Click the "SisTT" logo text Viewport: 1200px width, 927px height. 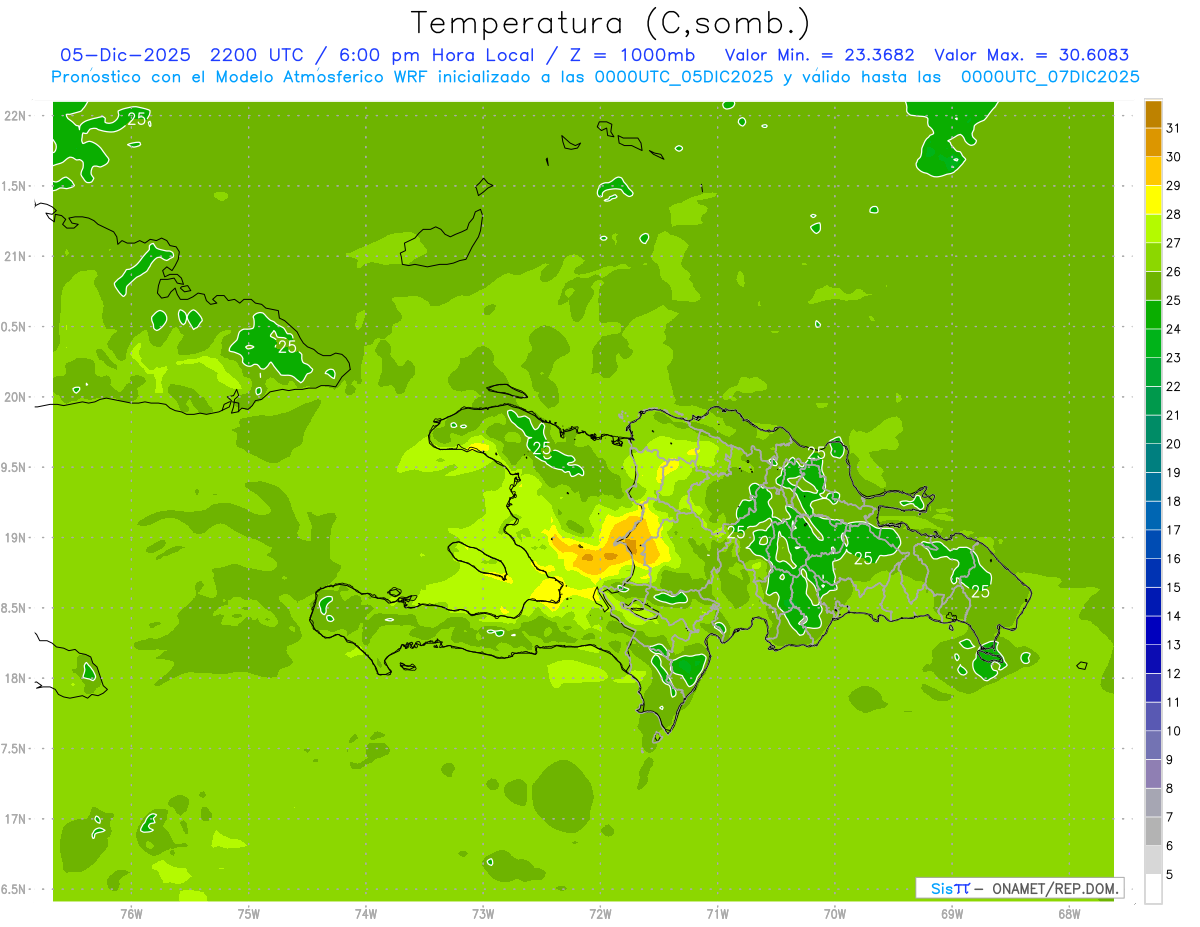[949, 888]
